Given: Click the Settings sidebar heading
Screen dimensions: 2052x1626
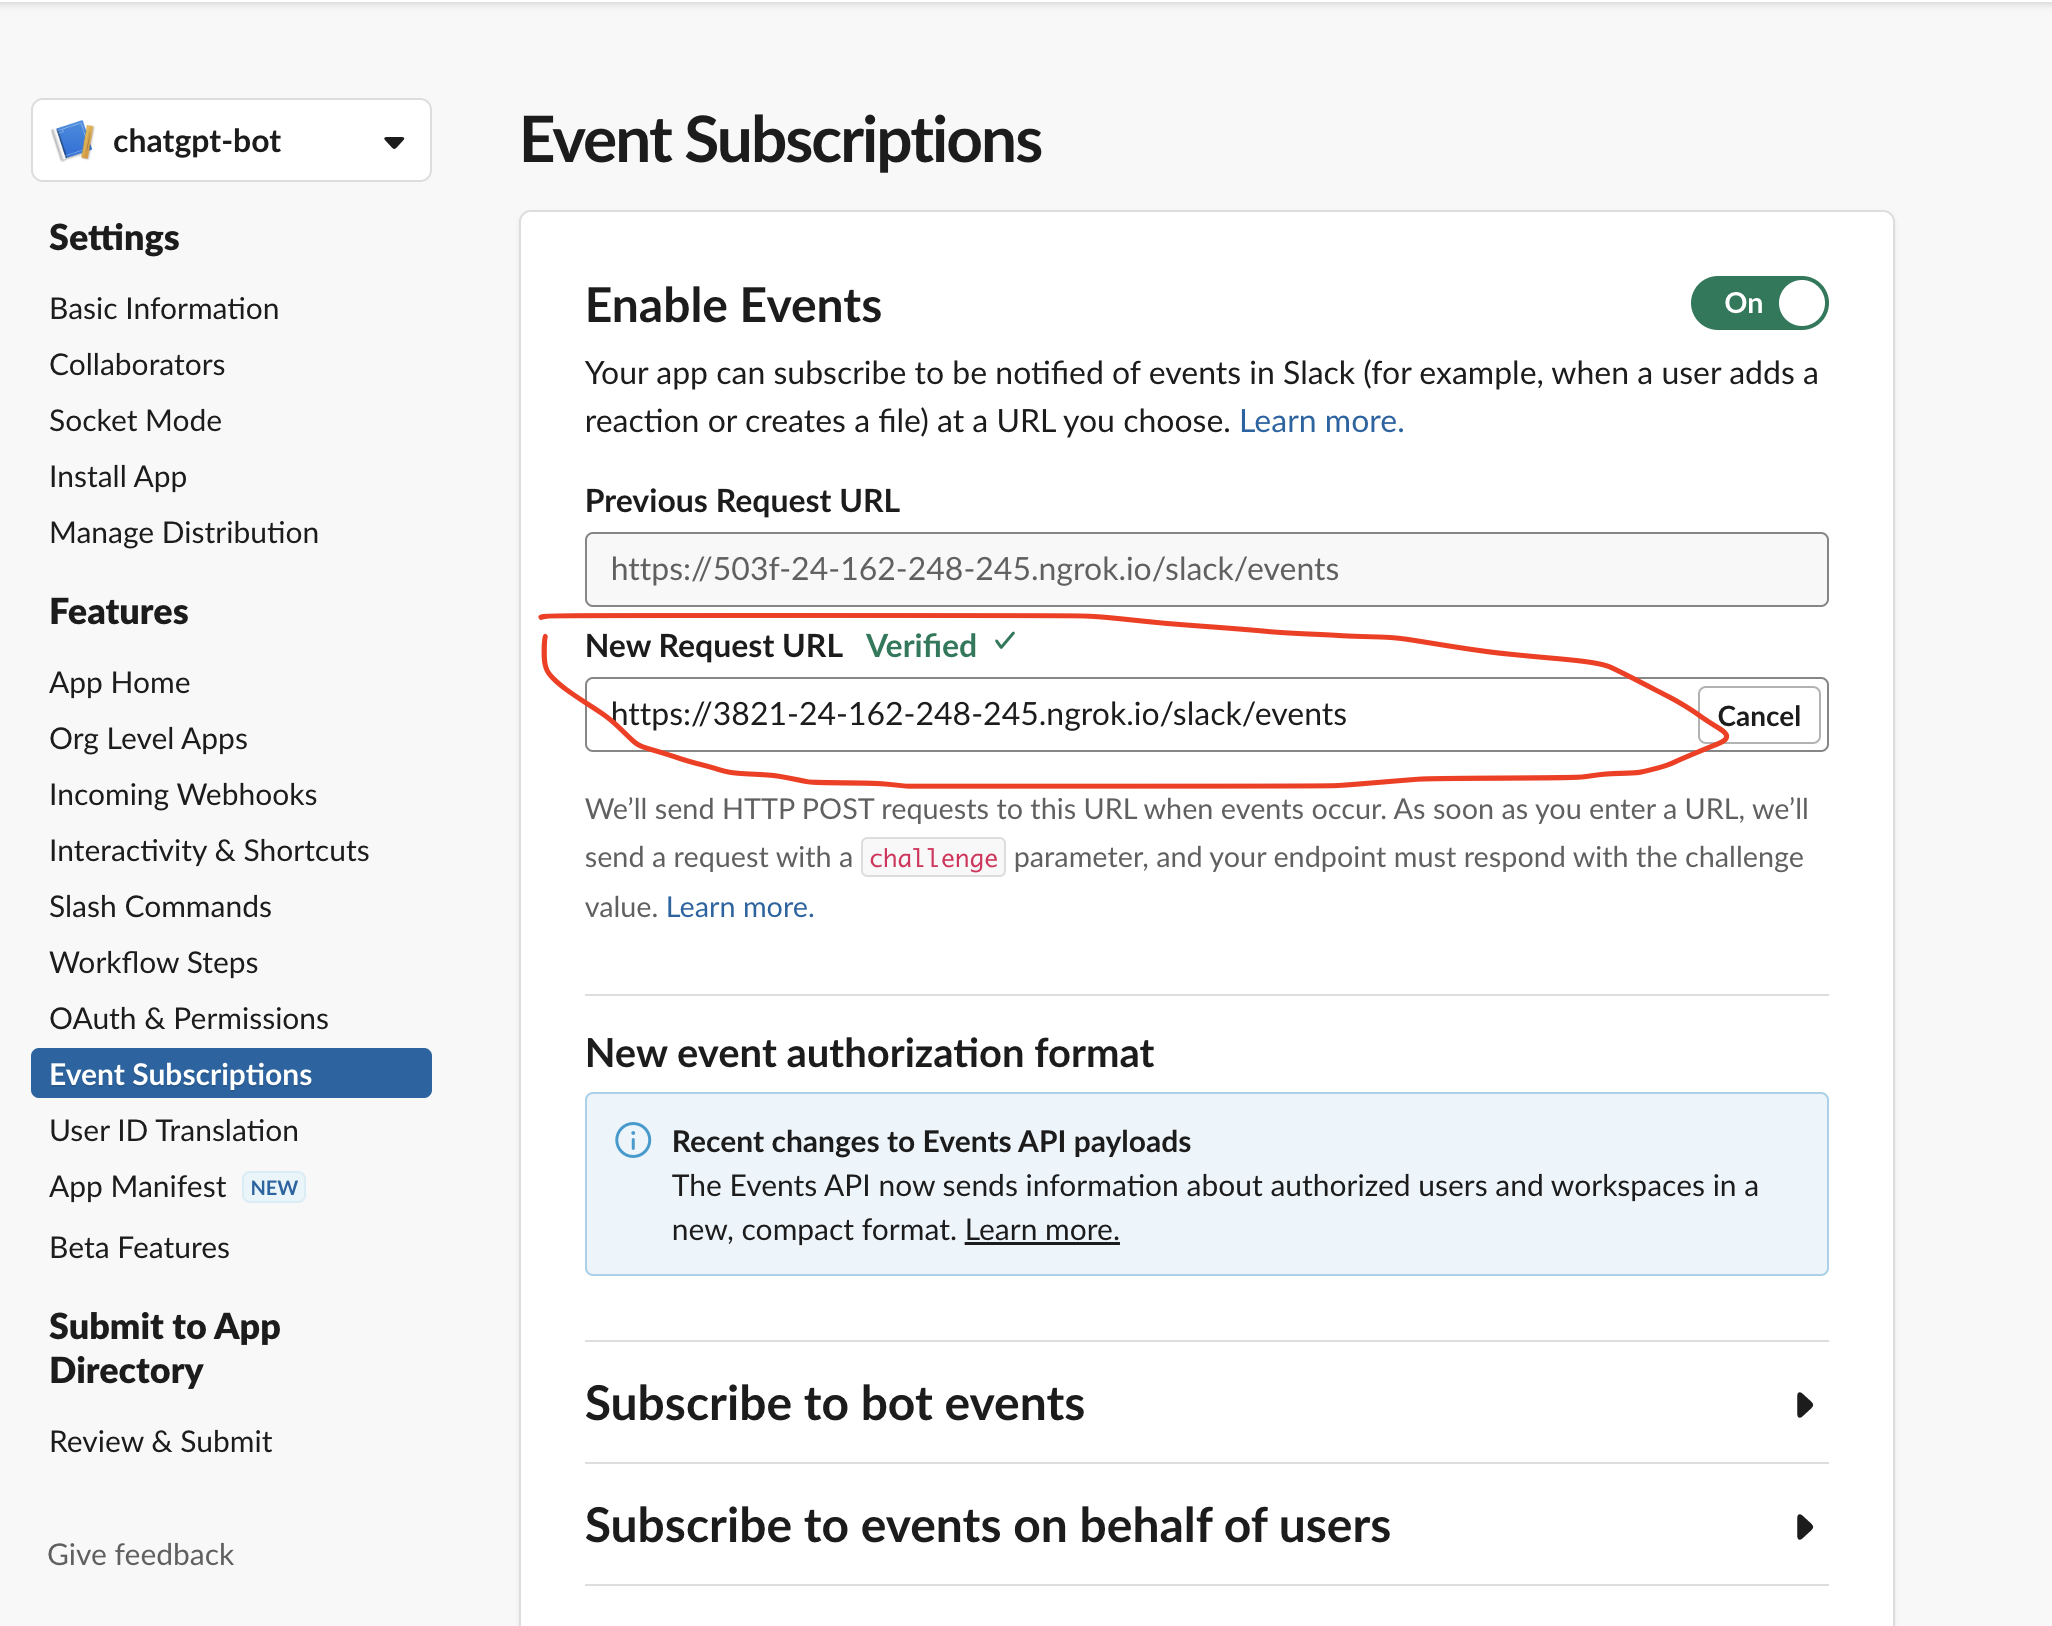Looking at the screenshot, I should point(114,237).
